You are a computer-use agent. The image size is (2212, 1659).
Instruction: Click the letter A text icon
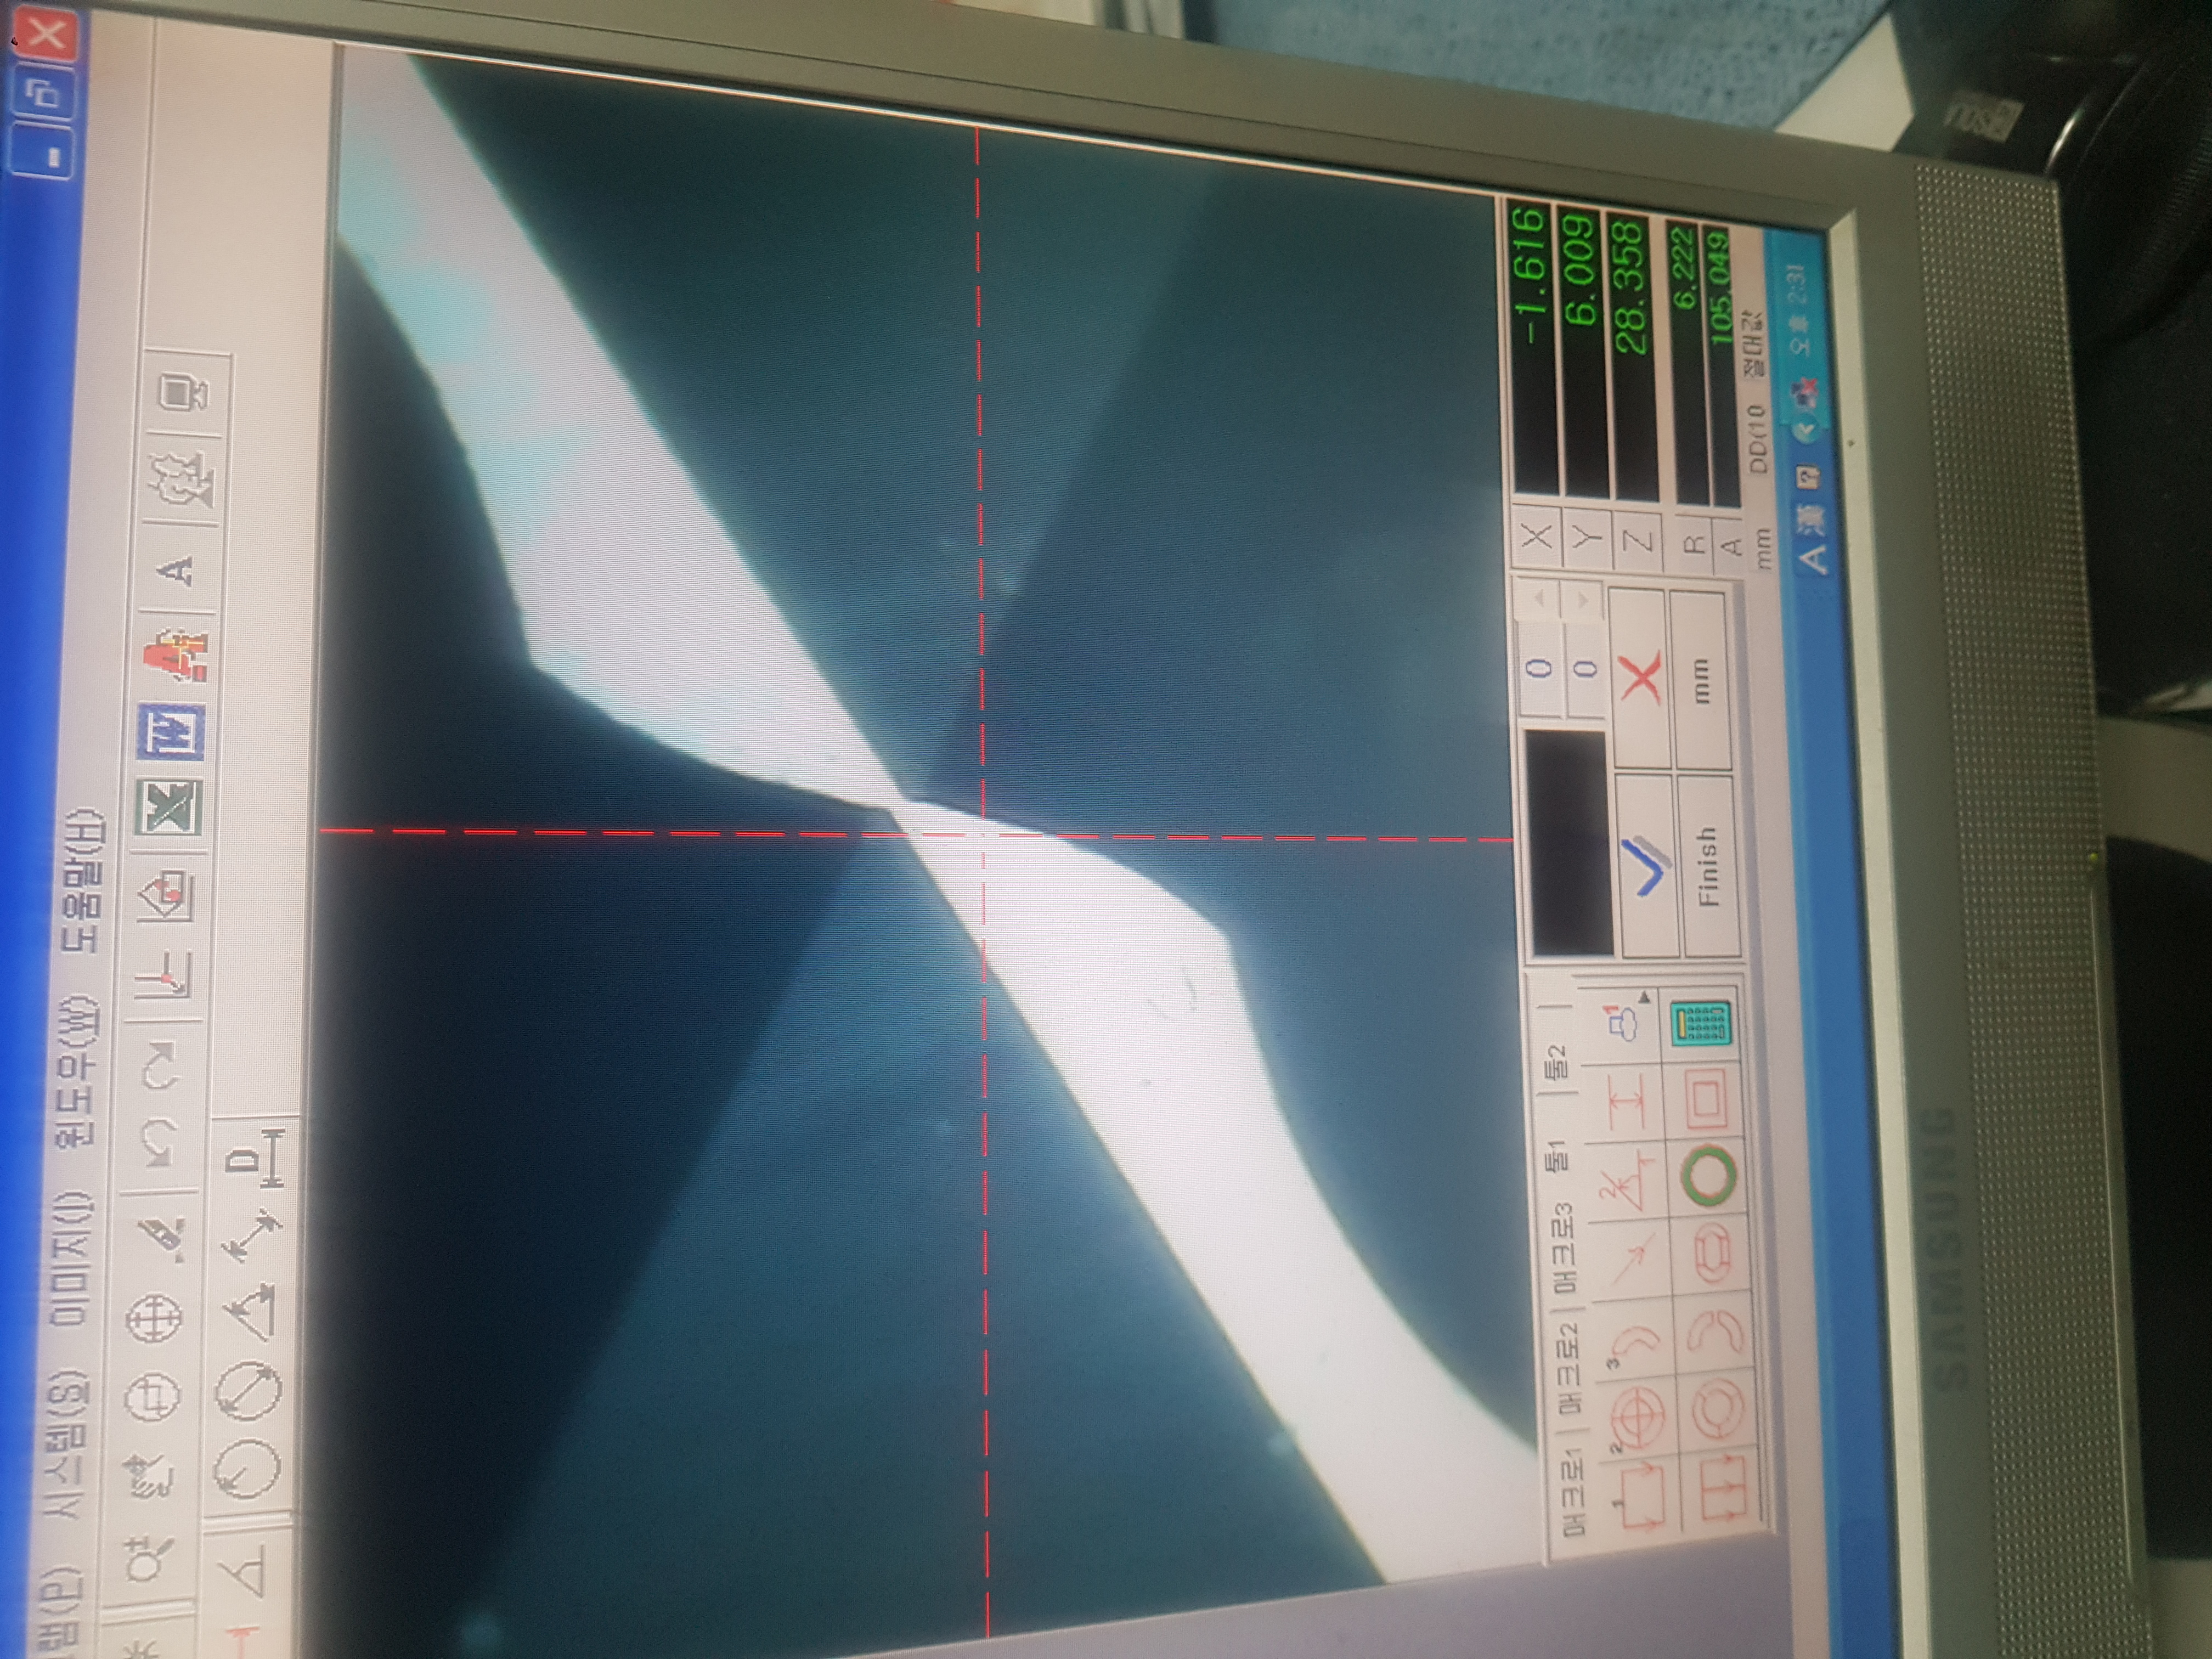coord(176,570)
